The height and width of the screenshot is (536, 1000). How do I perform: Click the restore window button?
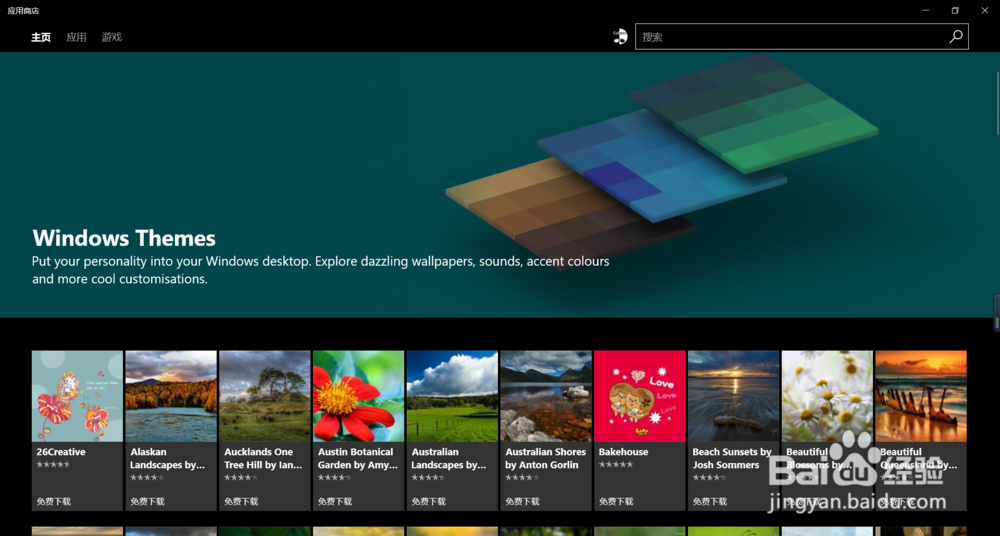[955, 10]
